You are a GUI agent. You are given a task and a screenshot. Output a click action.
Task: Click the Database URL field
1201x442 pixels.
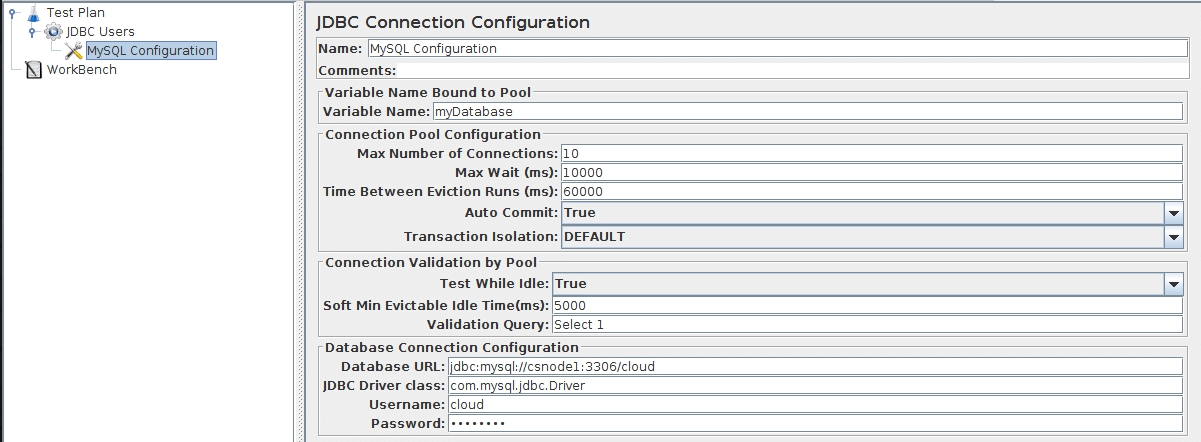pyautogui.click(x=814, y=366)
